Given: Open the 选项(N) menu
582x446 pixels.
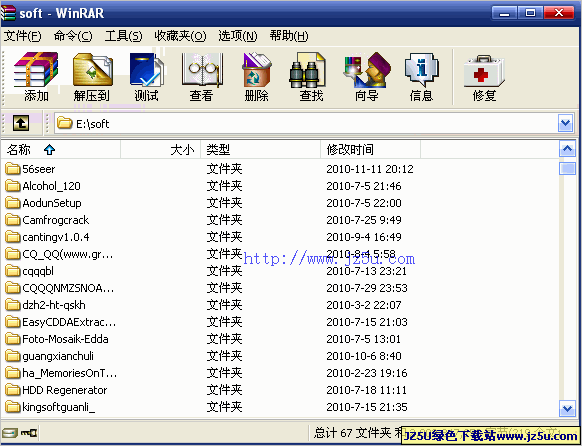Looking at the screenshot, I should [x=238, y=36].
